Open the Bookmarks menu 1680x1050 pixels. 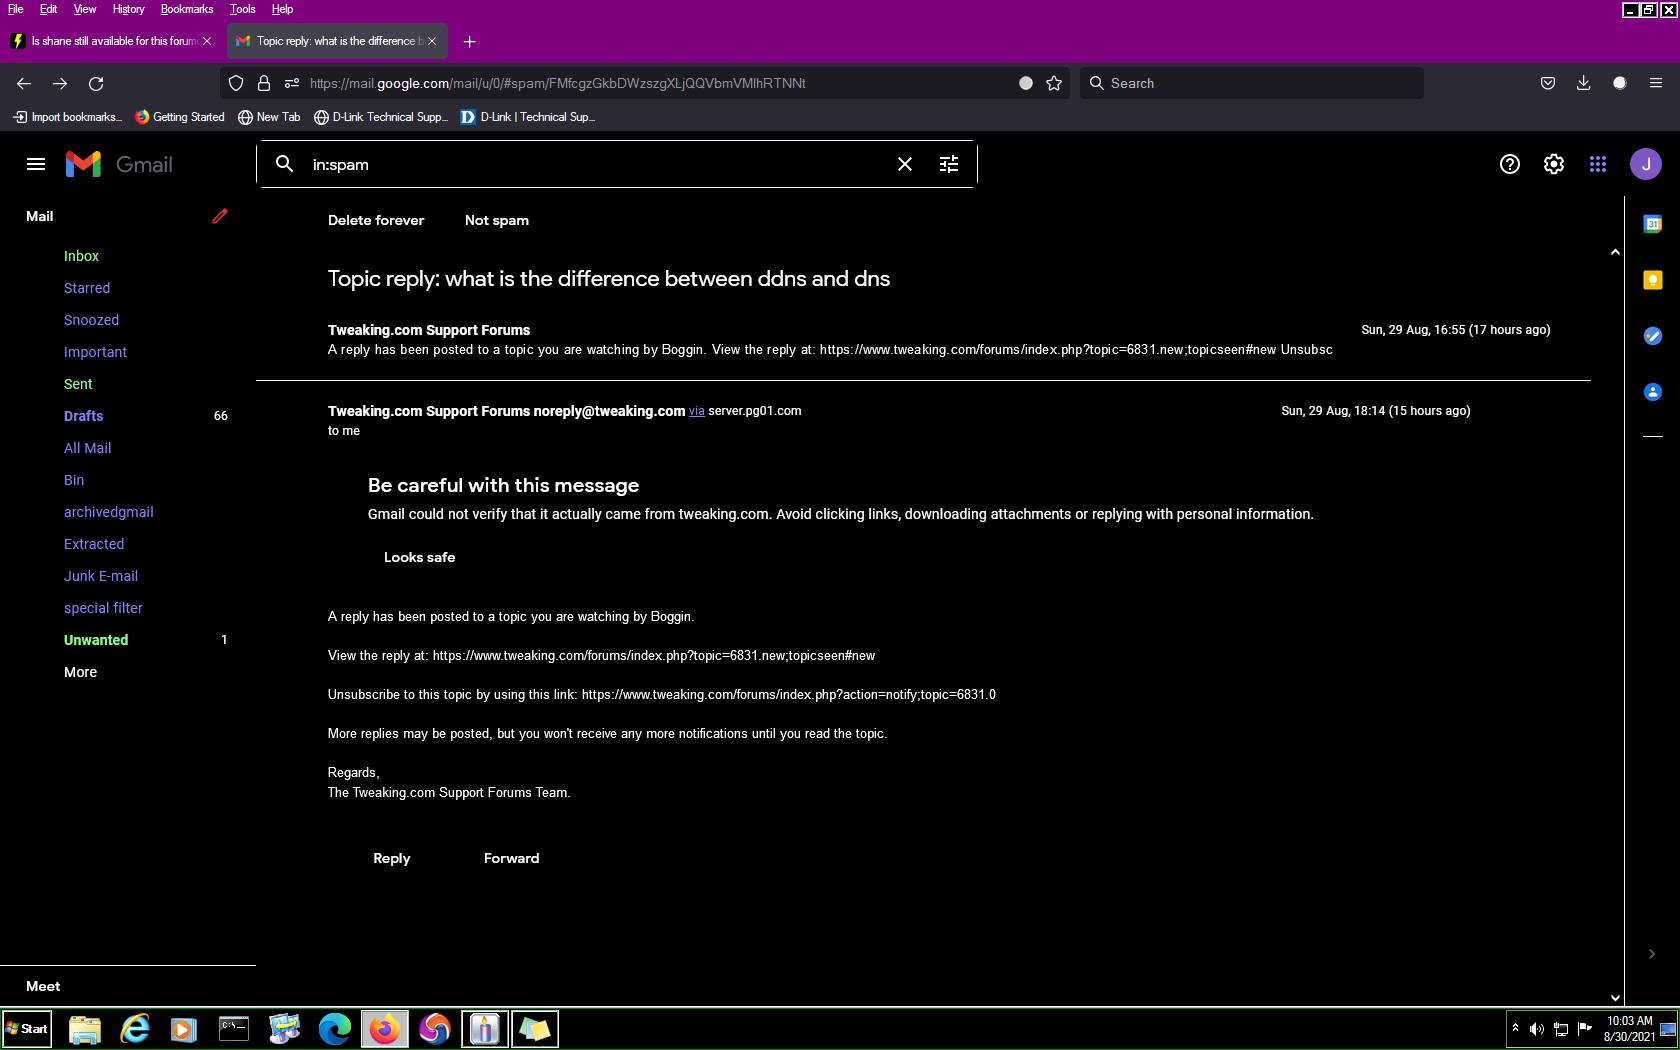coord(186,9)
